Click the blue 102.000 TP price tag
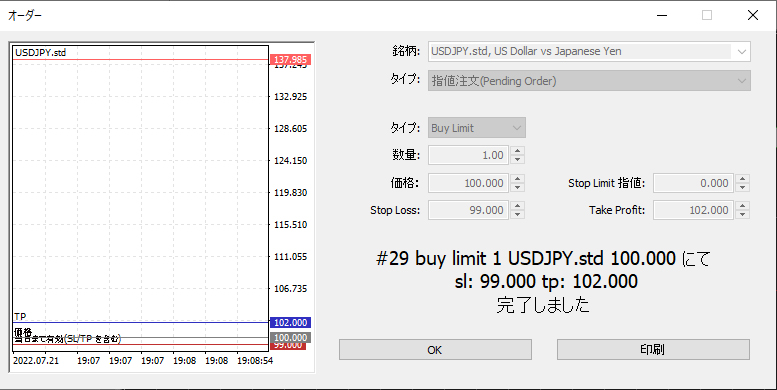The height and width of the screenshot is (390, 777). (x=290, y=323)
